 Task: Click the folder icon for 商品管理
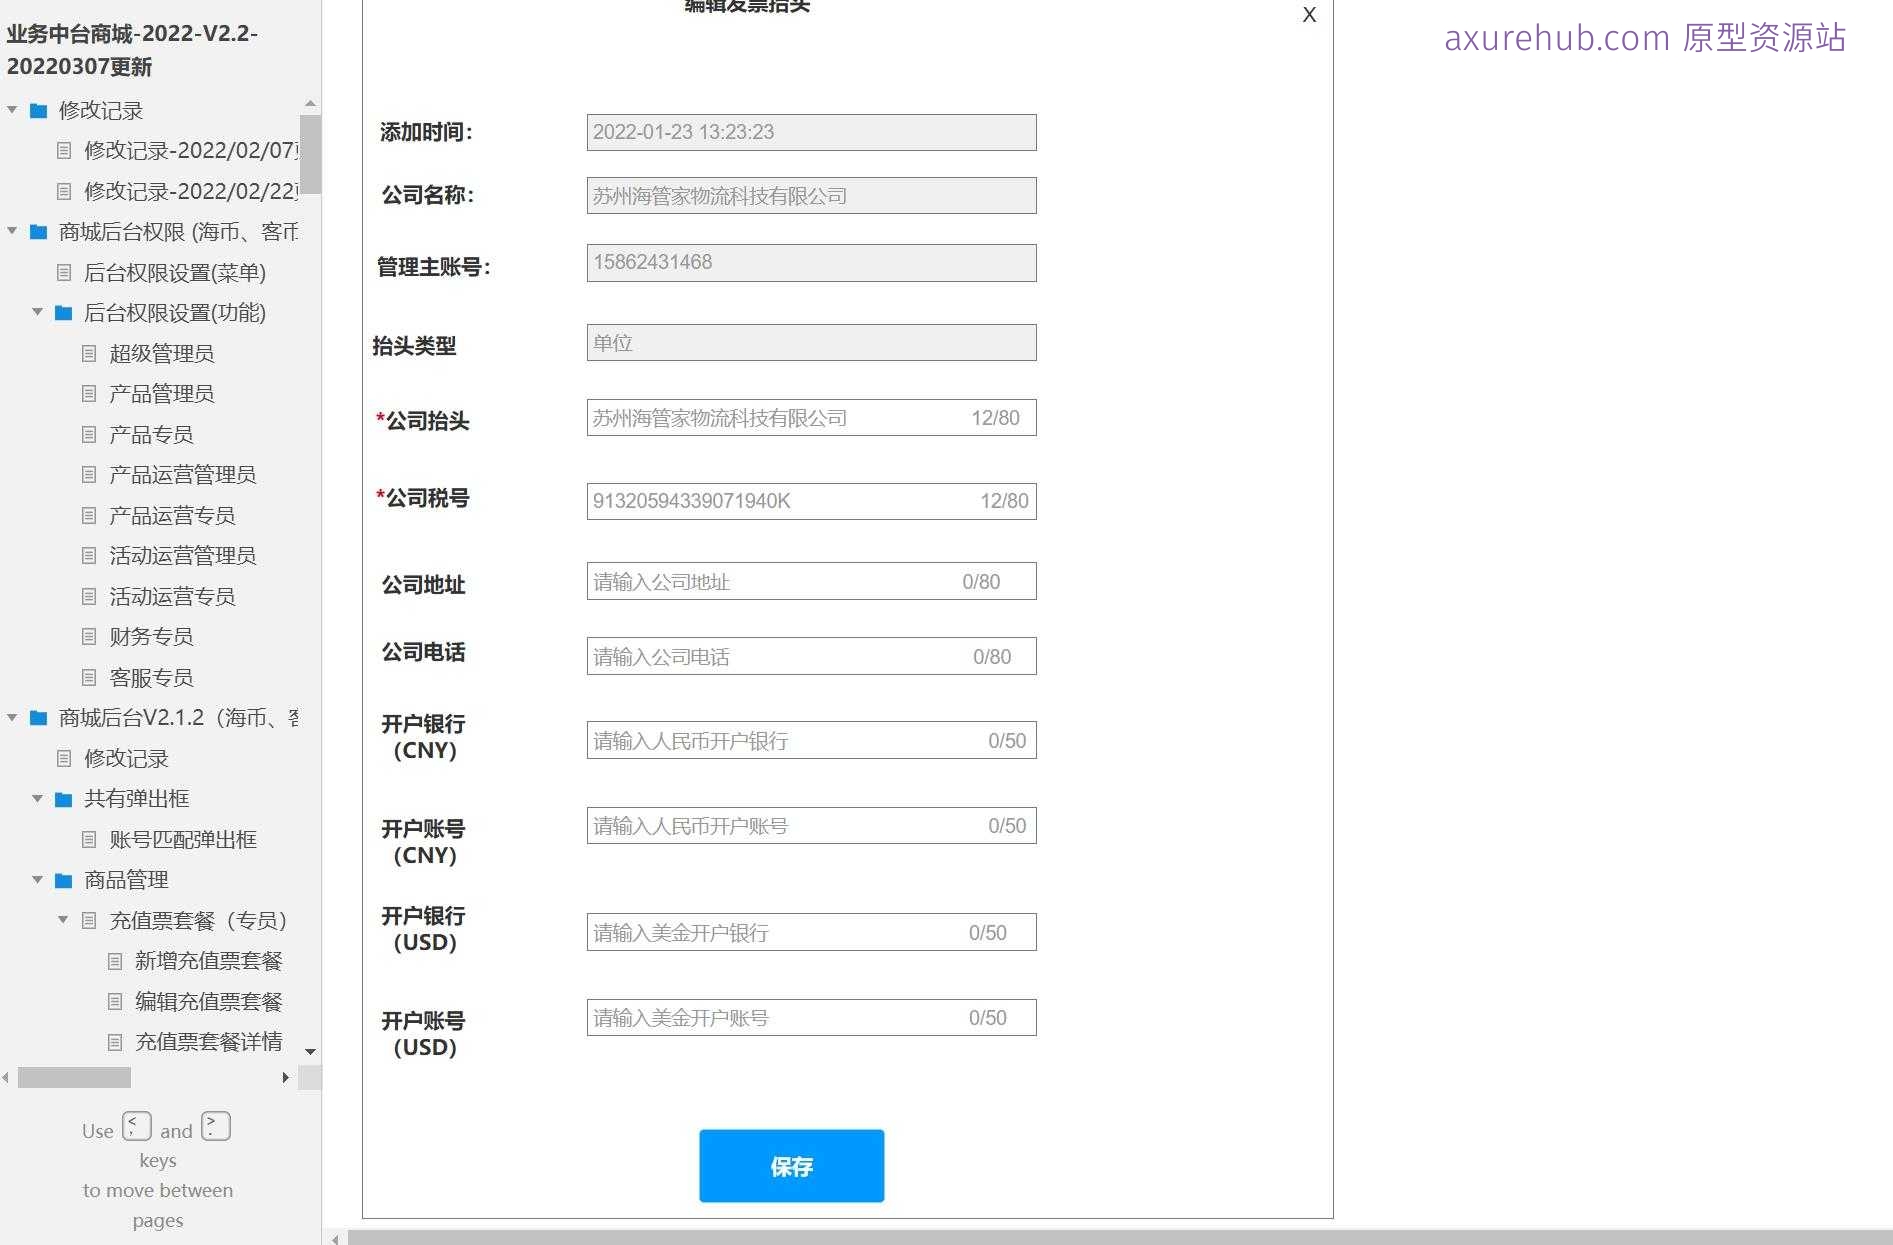63,880
